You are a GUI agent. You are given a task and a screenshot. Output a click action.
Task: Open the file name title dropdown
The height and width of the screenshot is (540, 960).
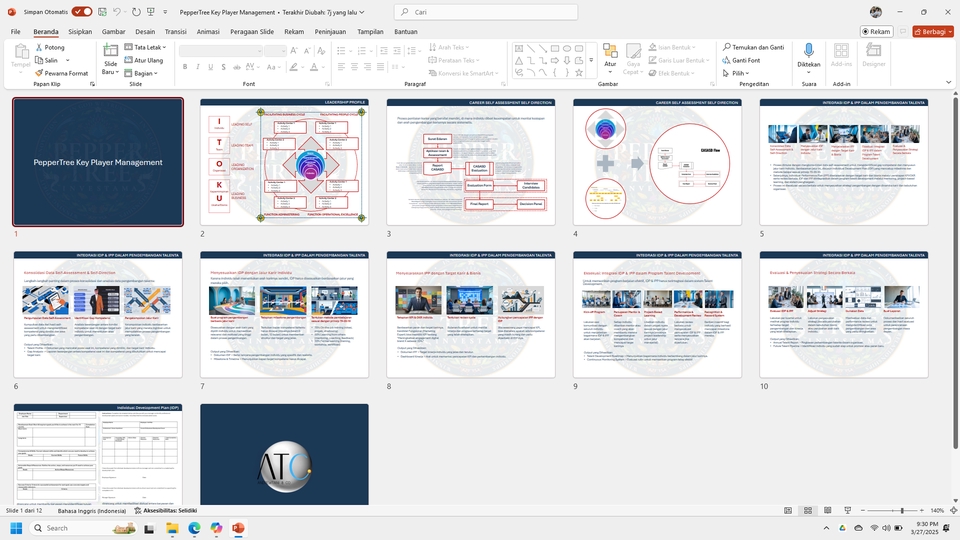click(x=362, y=12)
